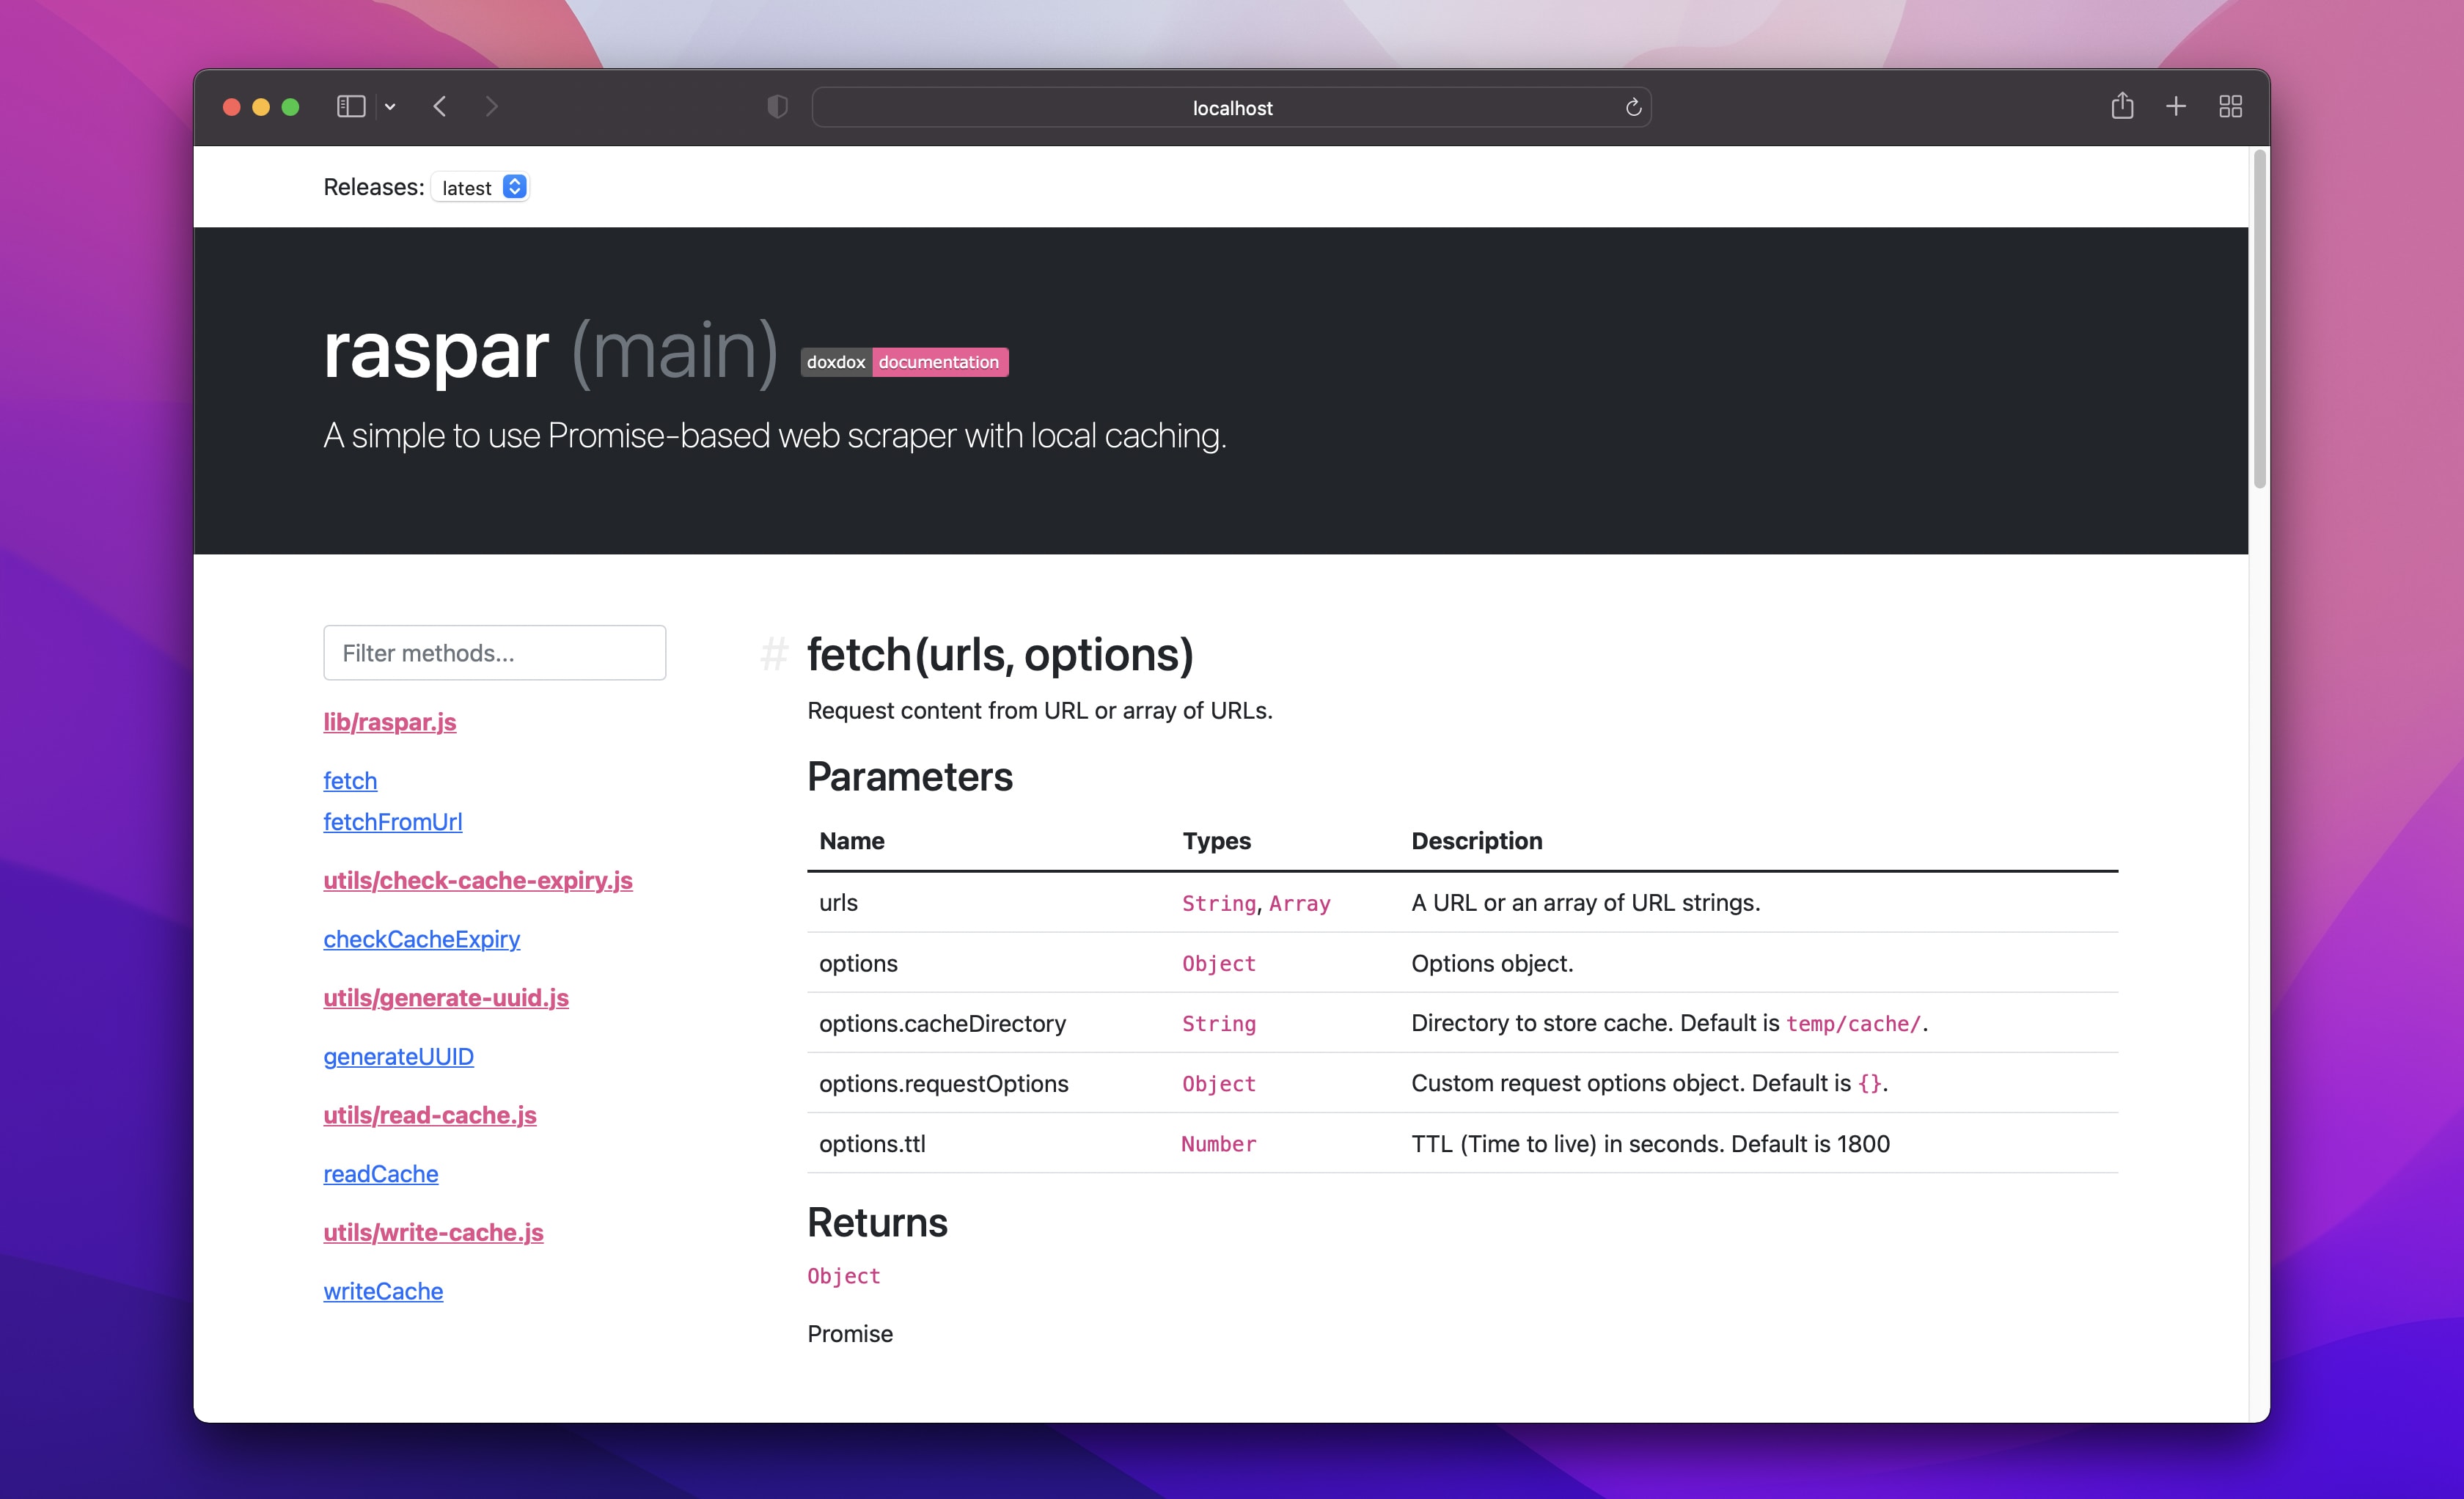Open the privacy report shield icon

click(x=777, y=106)
